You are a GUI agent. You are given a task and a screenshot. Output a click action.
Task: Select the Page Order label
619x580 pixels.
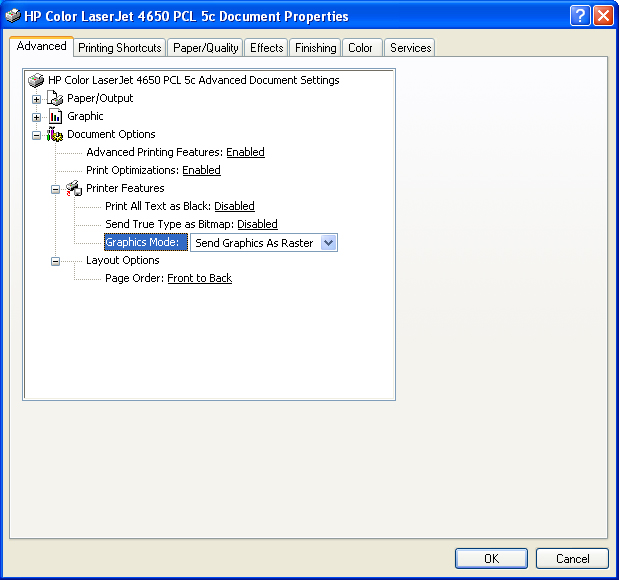click(135, 278)
